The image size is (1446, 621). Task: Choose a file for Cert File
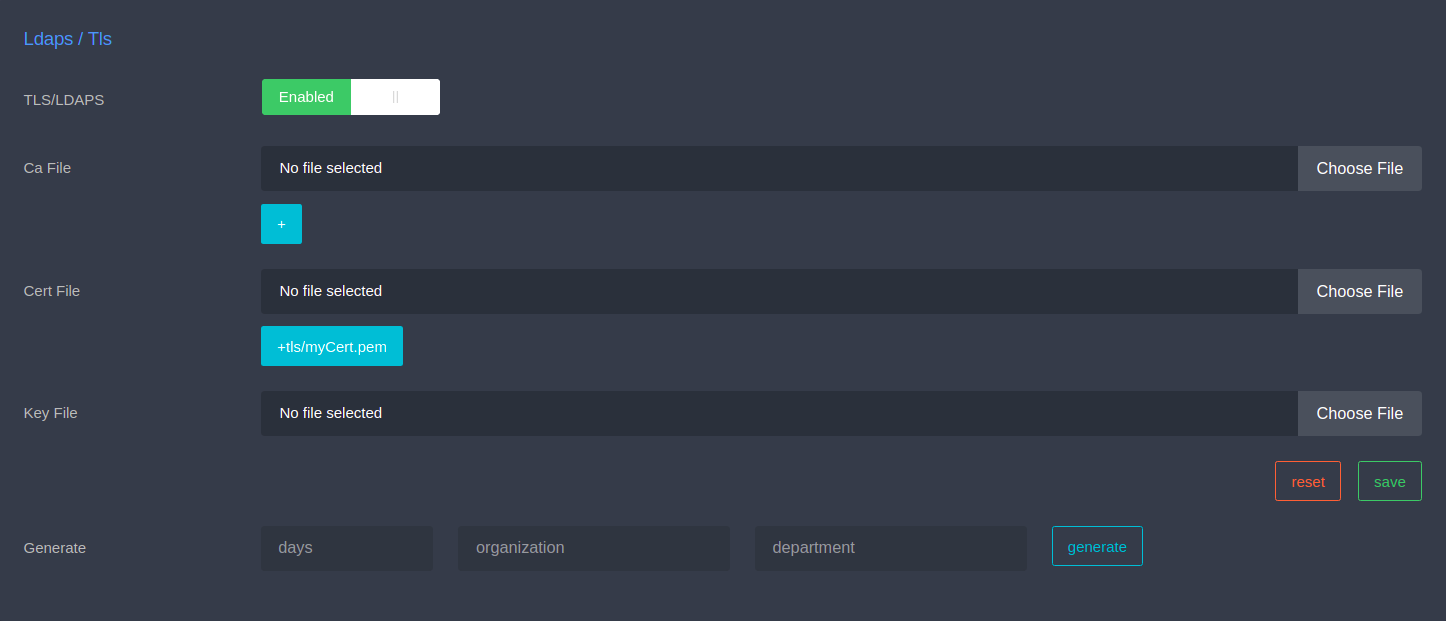(1359, 291)
